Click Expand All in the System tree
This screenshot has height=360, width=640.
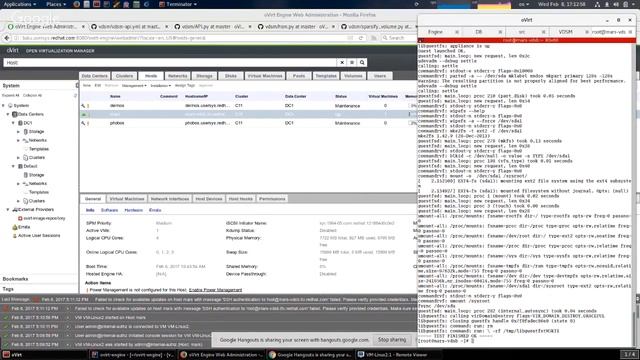click(x=11, y=96)
